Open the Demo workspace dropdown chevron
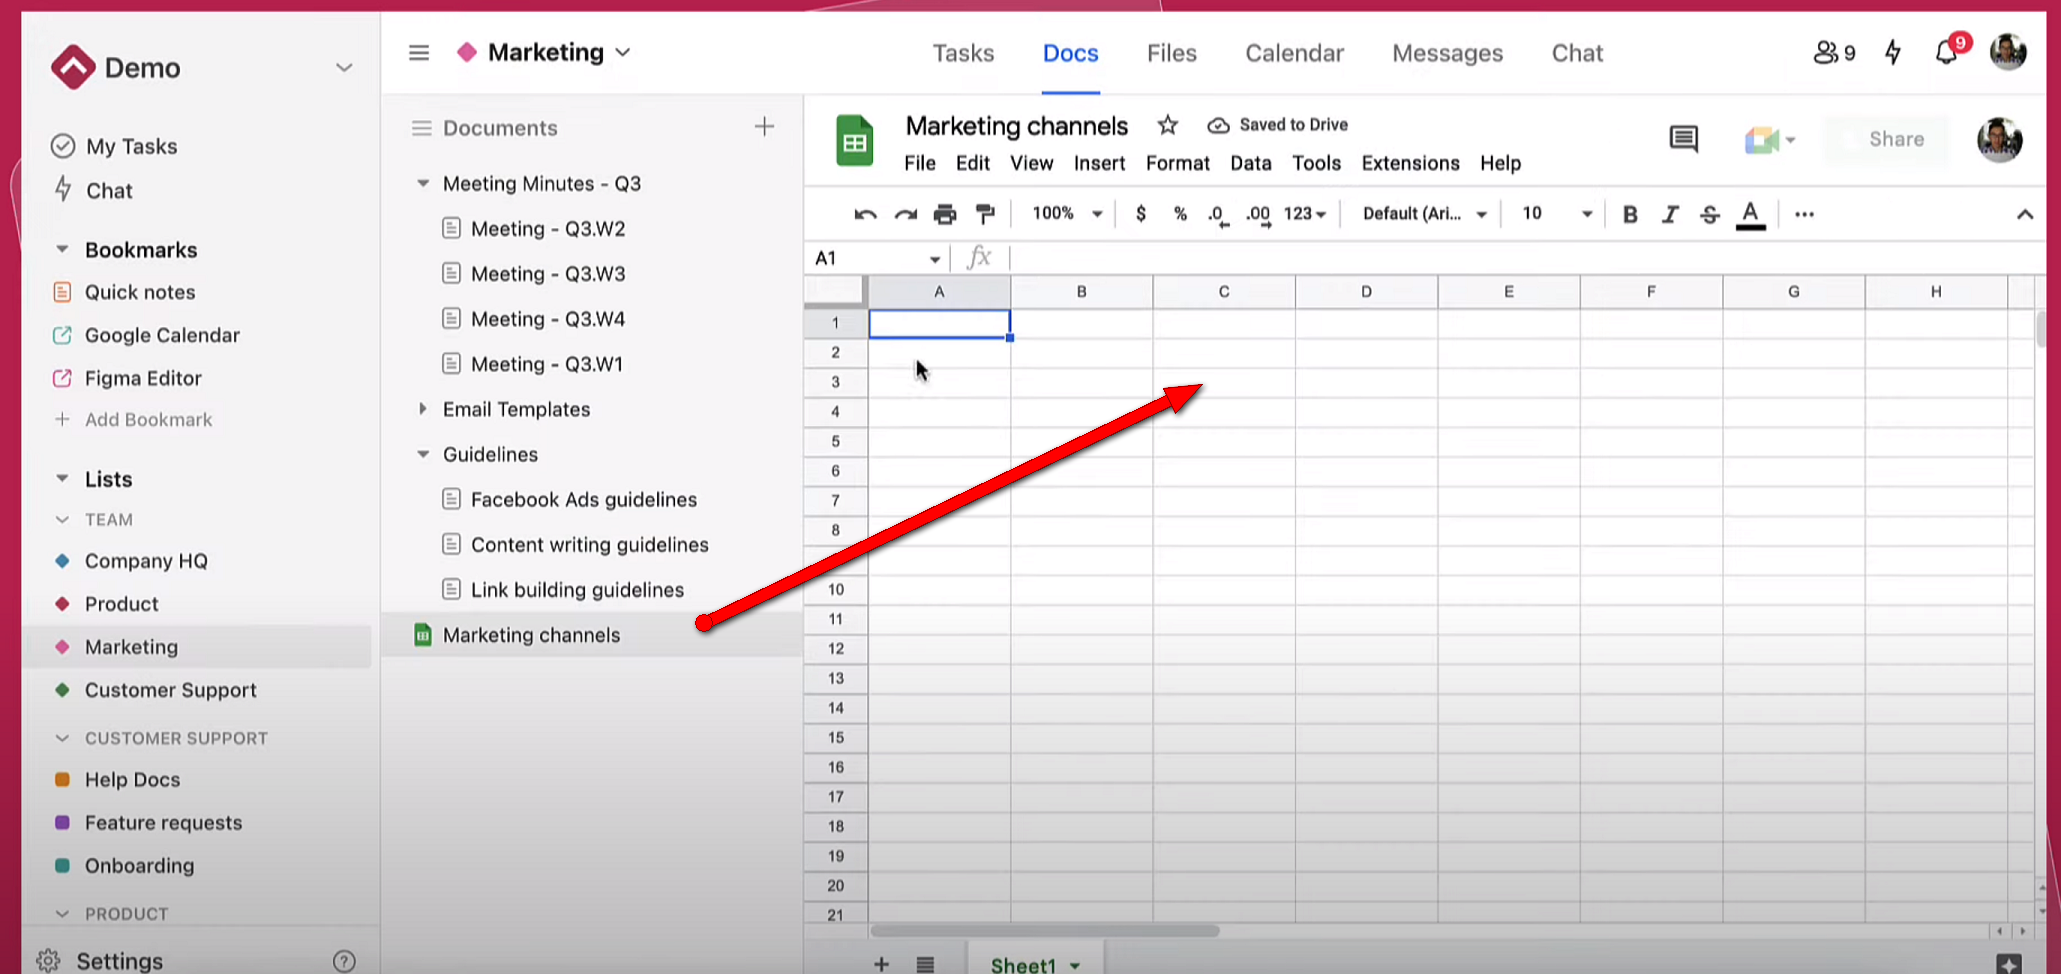 click(x=344, y=68)
